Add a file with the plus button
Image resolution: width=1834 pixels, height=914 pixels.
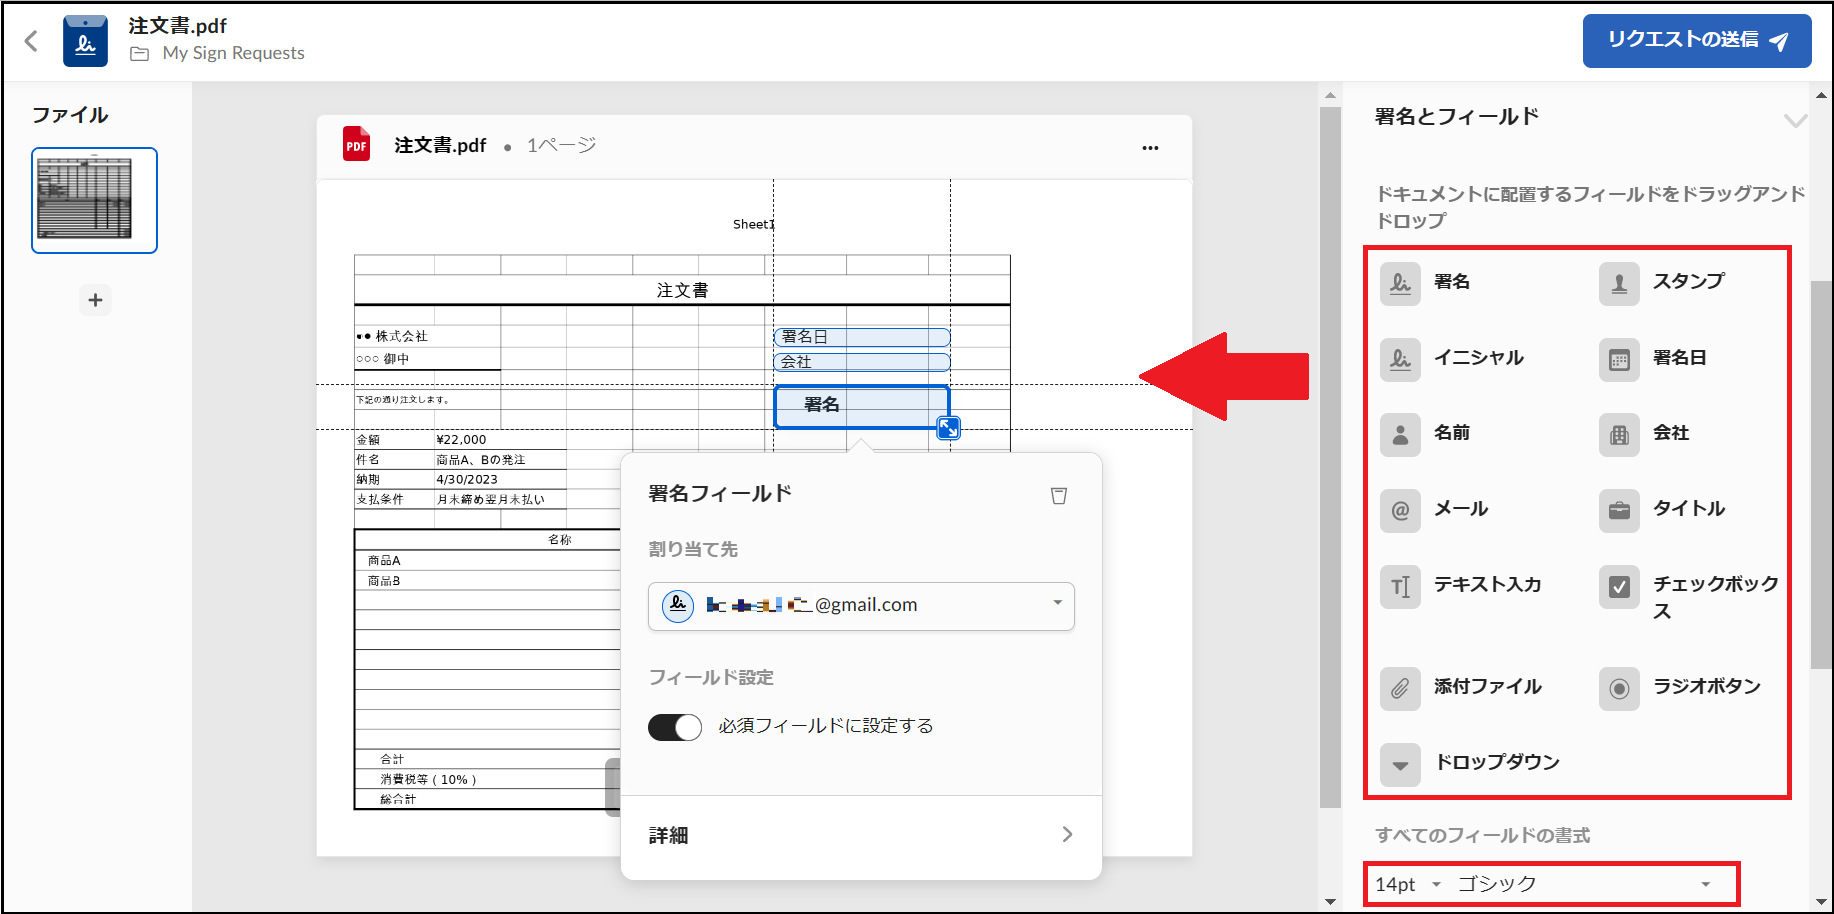95,300
